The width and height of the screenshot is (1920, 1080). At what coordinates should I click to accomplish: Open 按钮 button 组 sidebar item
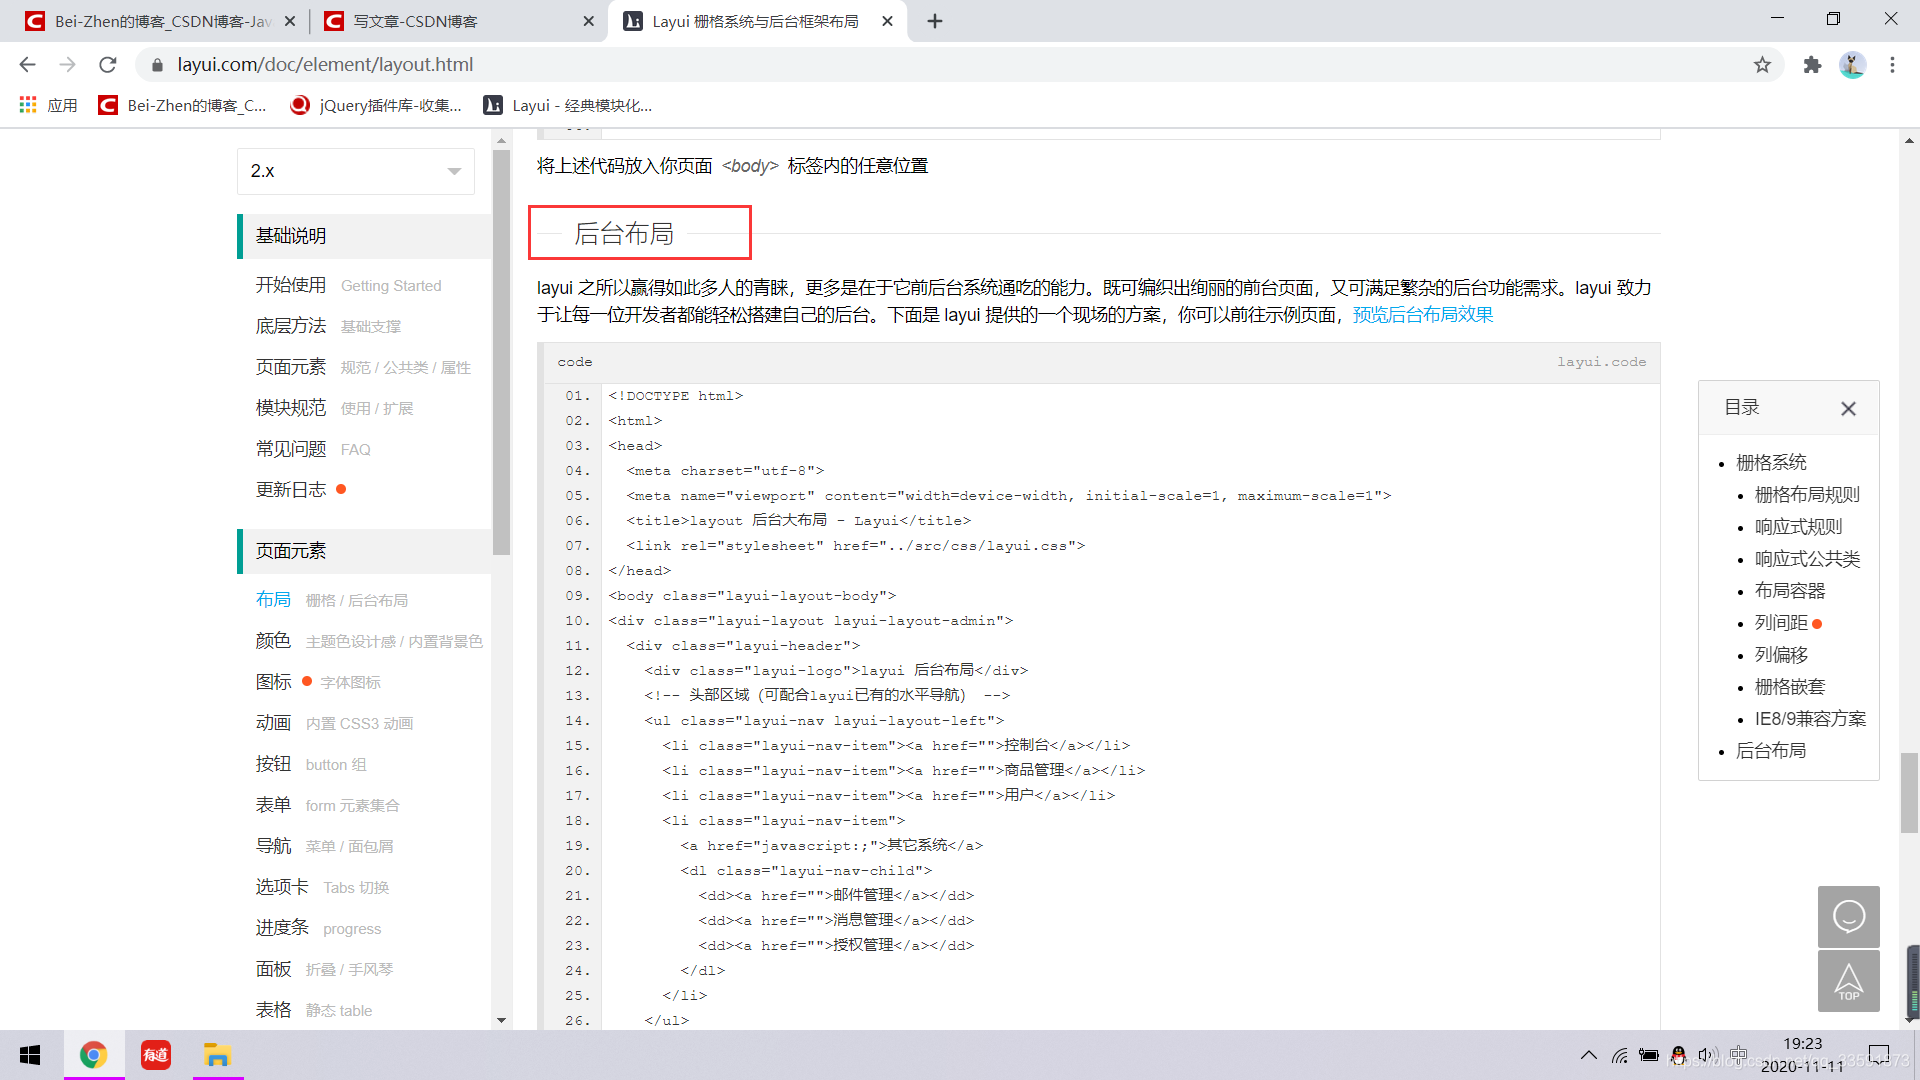click(x=311, y=764)
